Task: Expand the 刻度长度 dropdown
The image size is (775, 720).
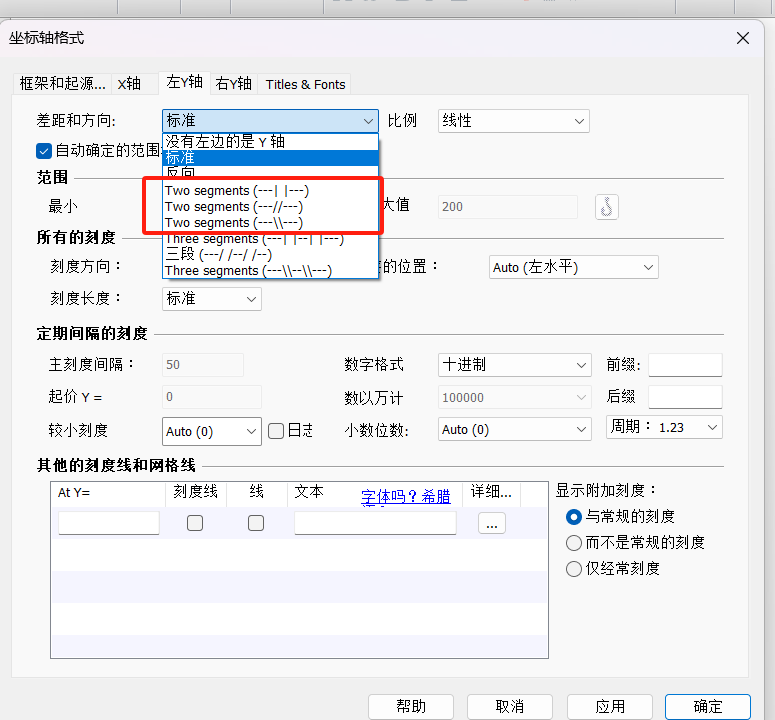Action: tap(211, 299)
